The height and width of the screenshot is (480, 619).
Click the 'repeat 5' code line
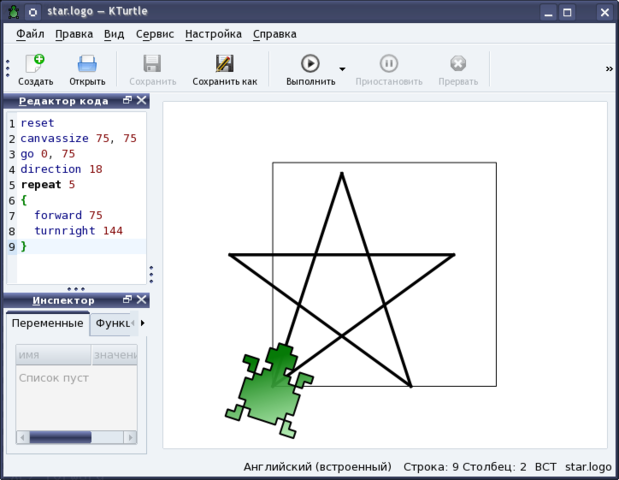[x=47, y=185]
